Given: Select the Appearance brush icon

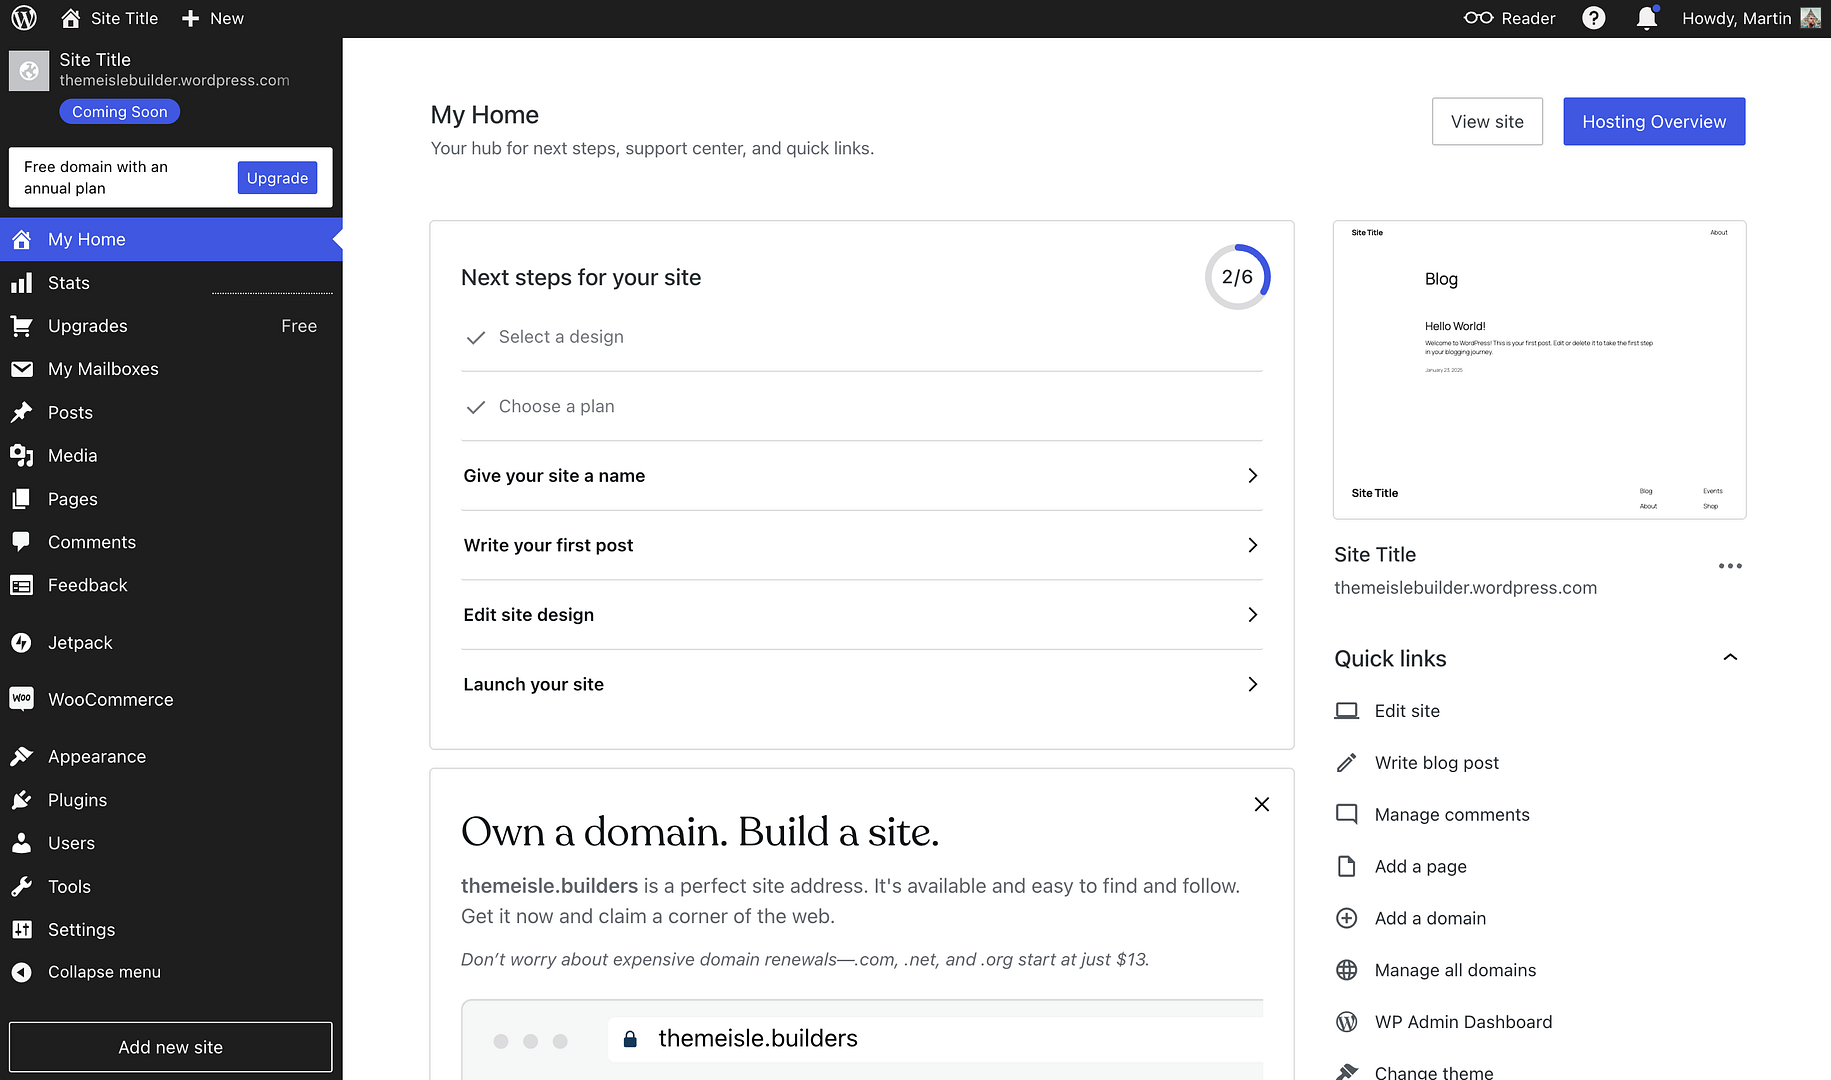Looking at the screenshot, I should [22, 756].
